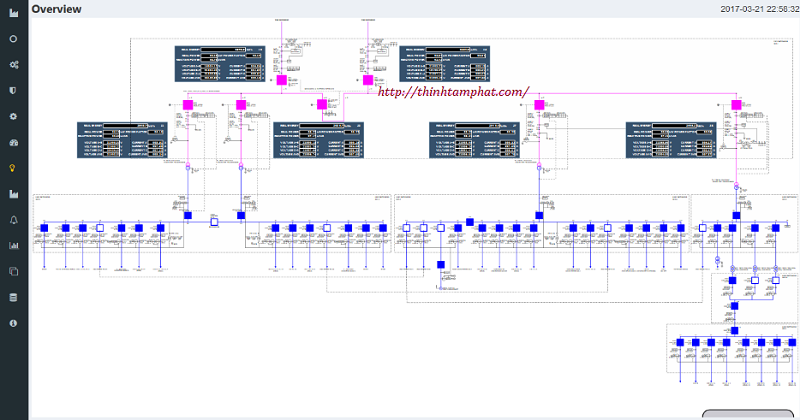Click the info icon in sidebar
The width and height of the screenshot is (800, 420).
pyautogui.click(x=14, y=323)
